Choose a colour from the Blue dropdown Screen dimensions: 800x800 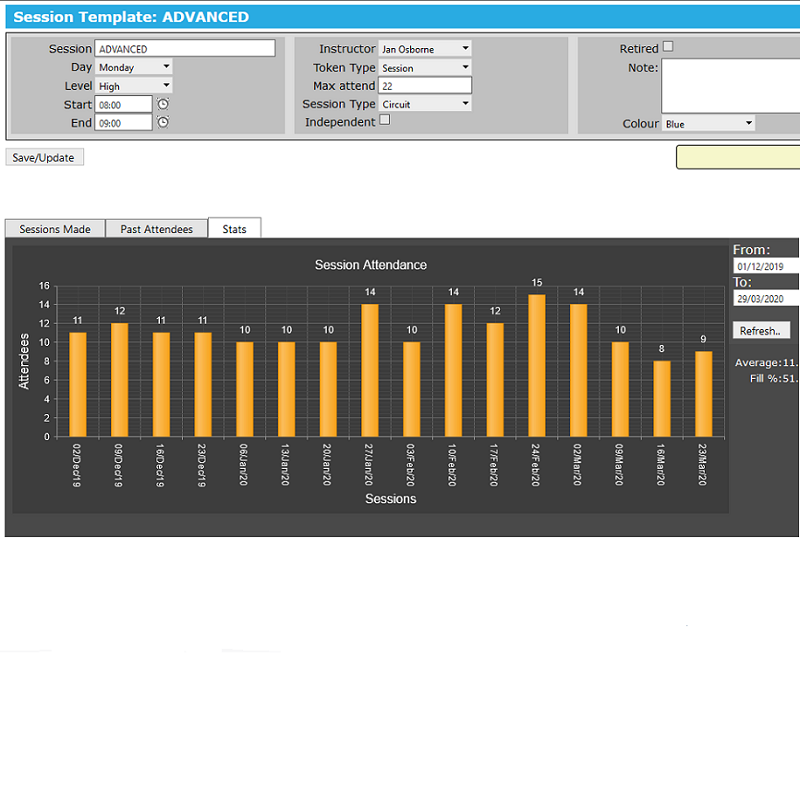coord(708,124)
